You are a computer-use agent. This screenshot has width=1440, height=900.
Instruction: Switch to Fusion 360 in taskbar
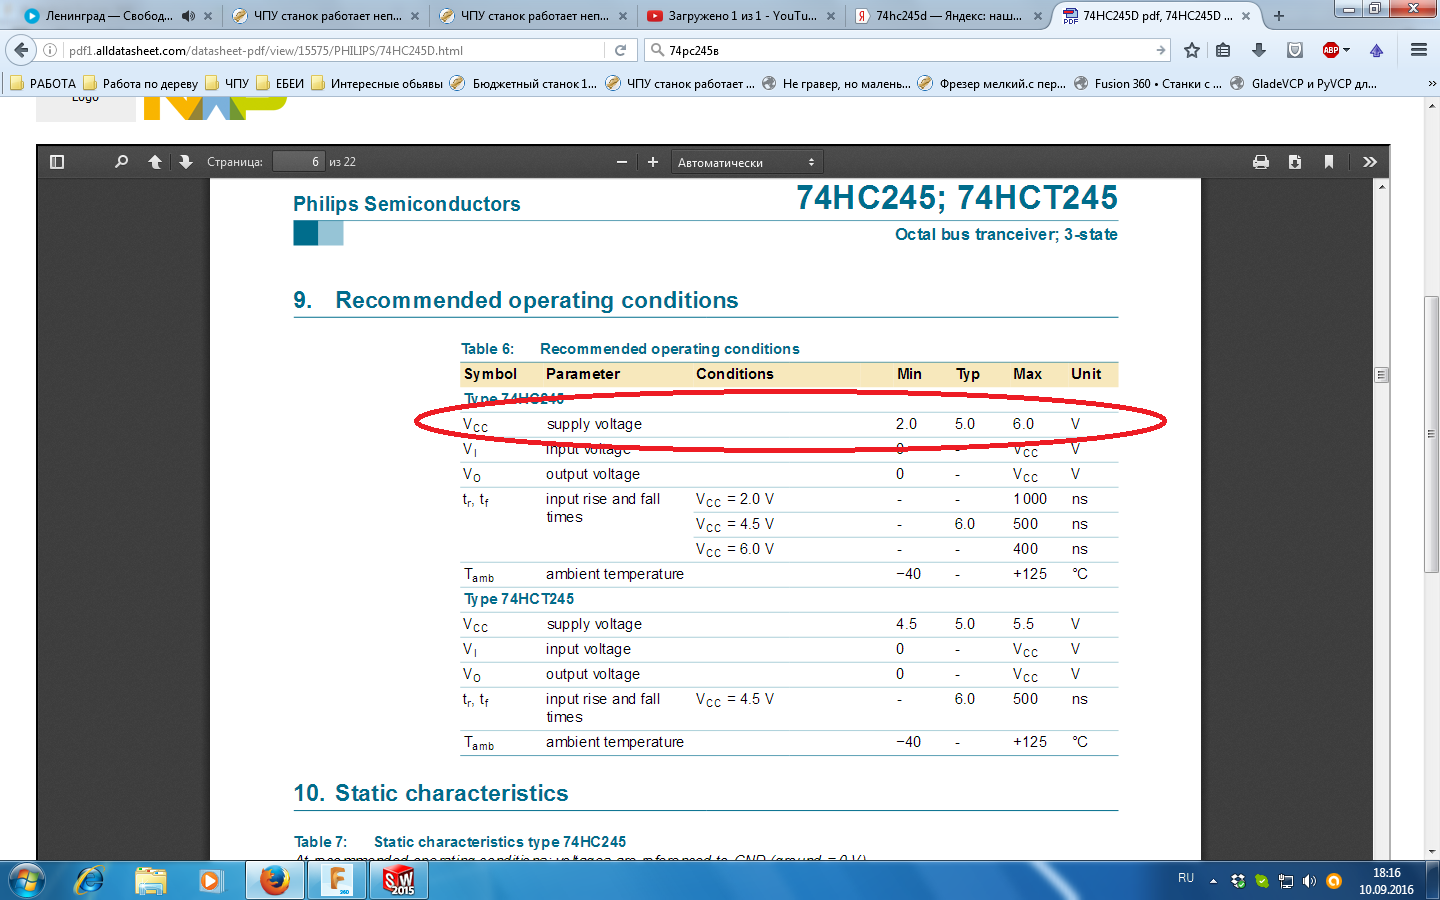pyautogui.click(x=338, y=880)
